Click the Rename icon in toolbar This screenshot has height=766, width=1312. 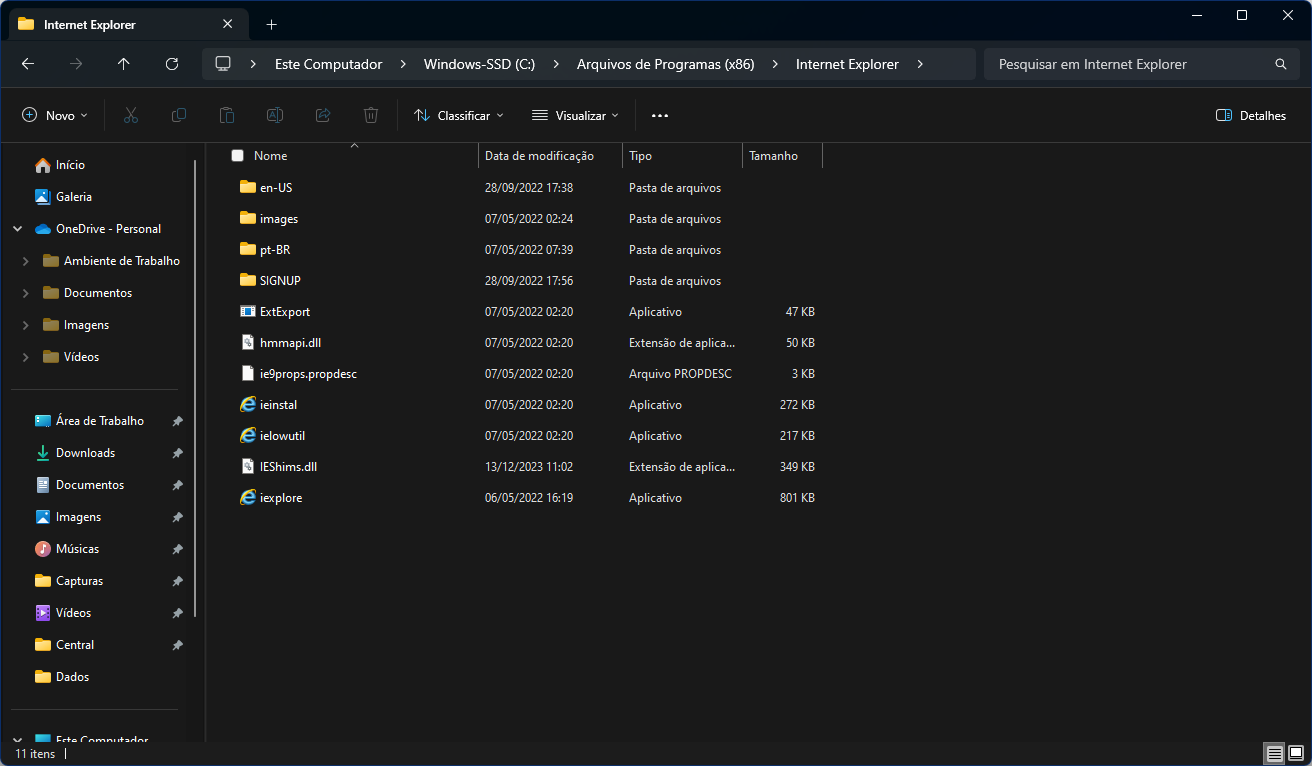(x=275, y=115)
